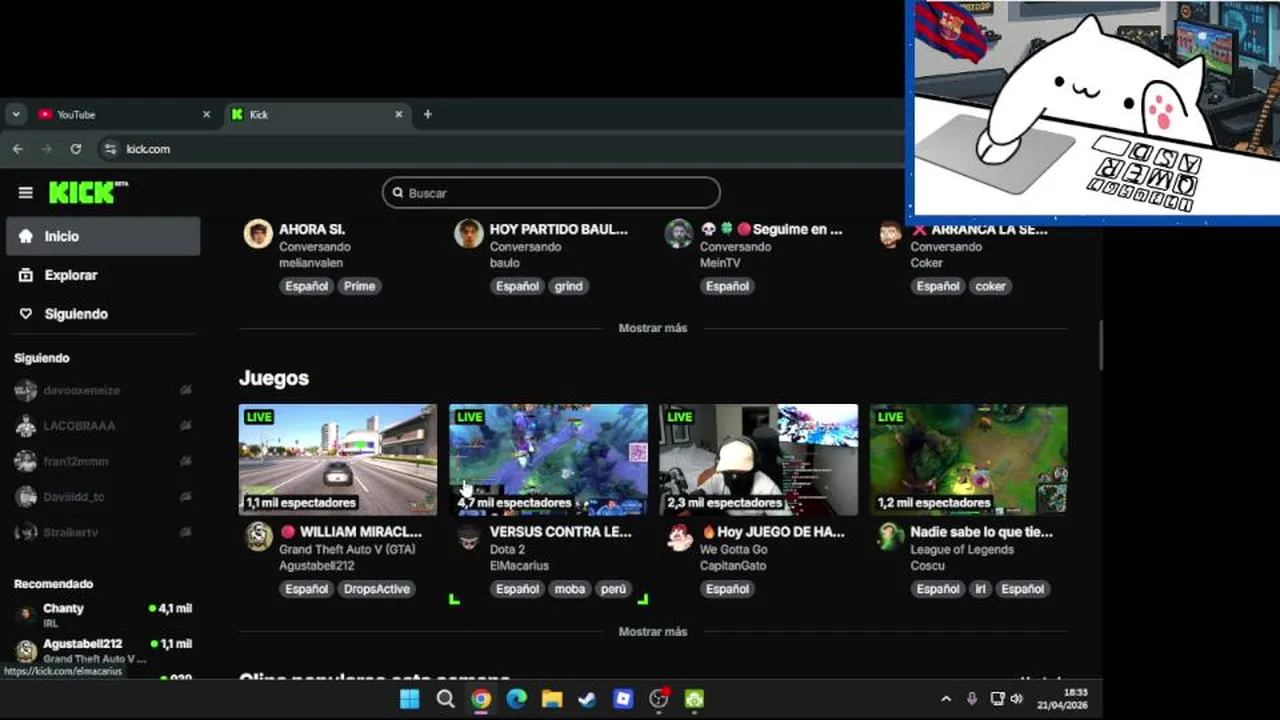Image resolution: width=1280 pixels, height=720 pixels.
Task: Click Coscu's avatar icon
Action: (890, 537)
